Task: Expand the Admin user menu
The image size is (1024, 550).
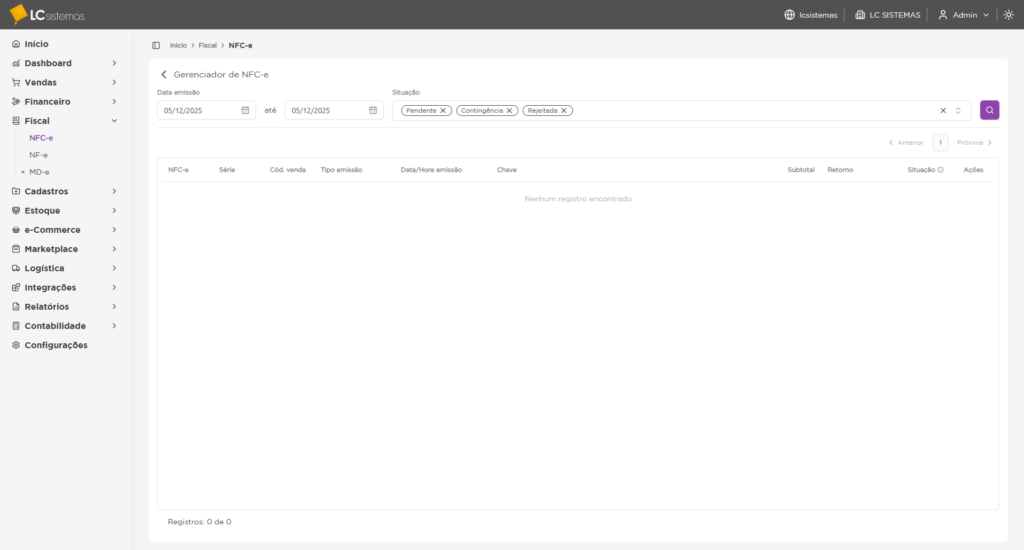Action: point(963,15)
